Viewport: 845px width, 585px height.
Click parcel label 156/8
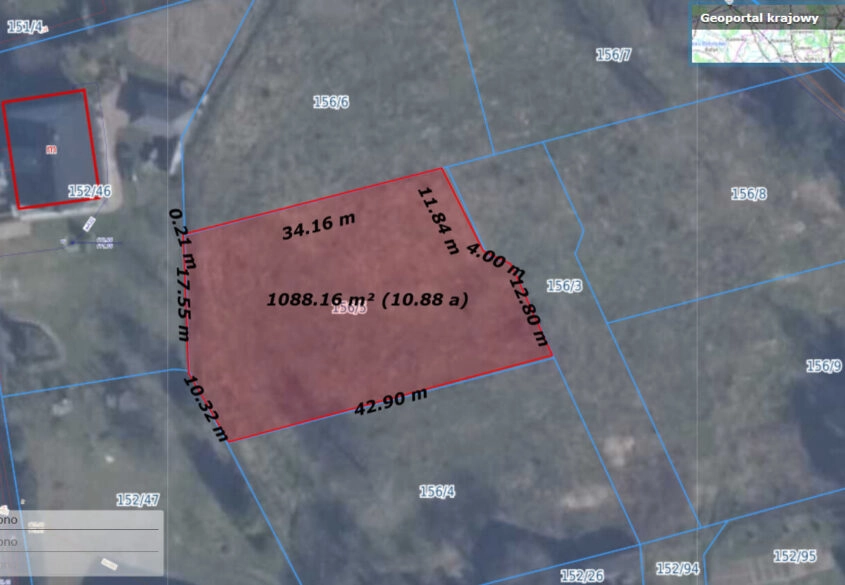click(749, 194)
